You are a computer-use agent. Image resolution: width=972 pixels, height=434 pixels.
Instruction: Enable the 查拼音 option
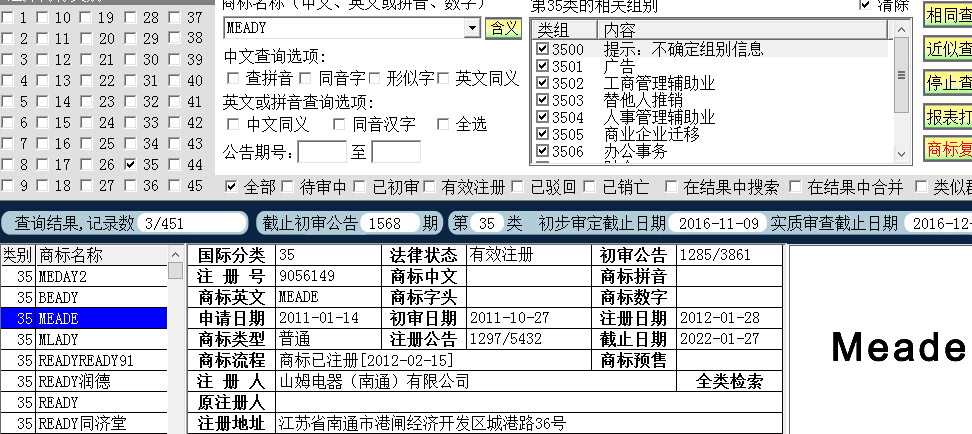tap(233, 78)
